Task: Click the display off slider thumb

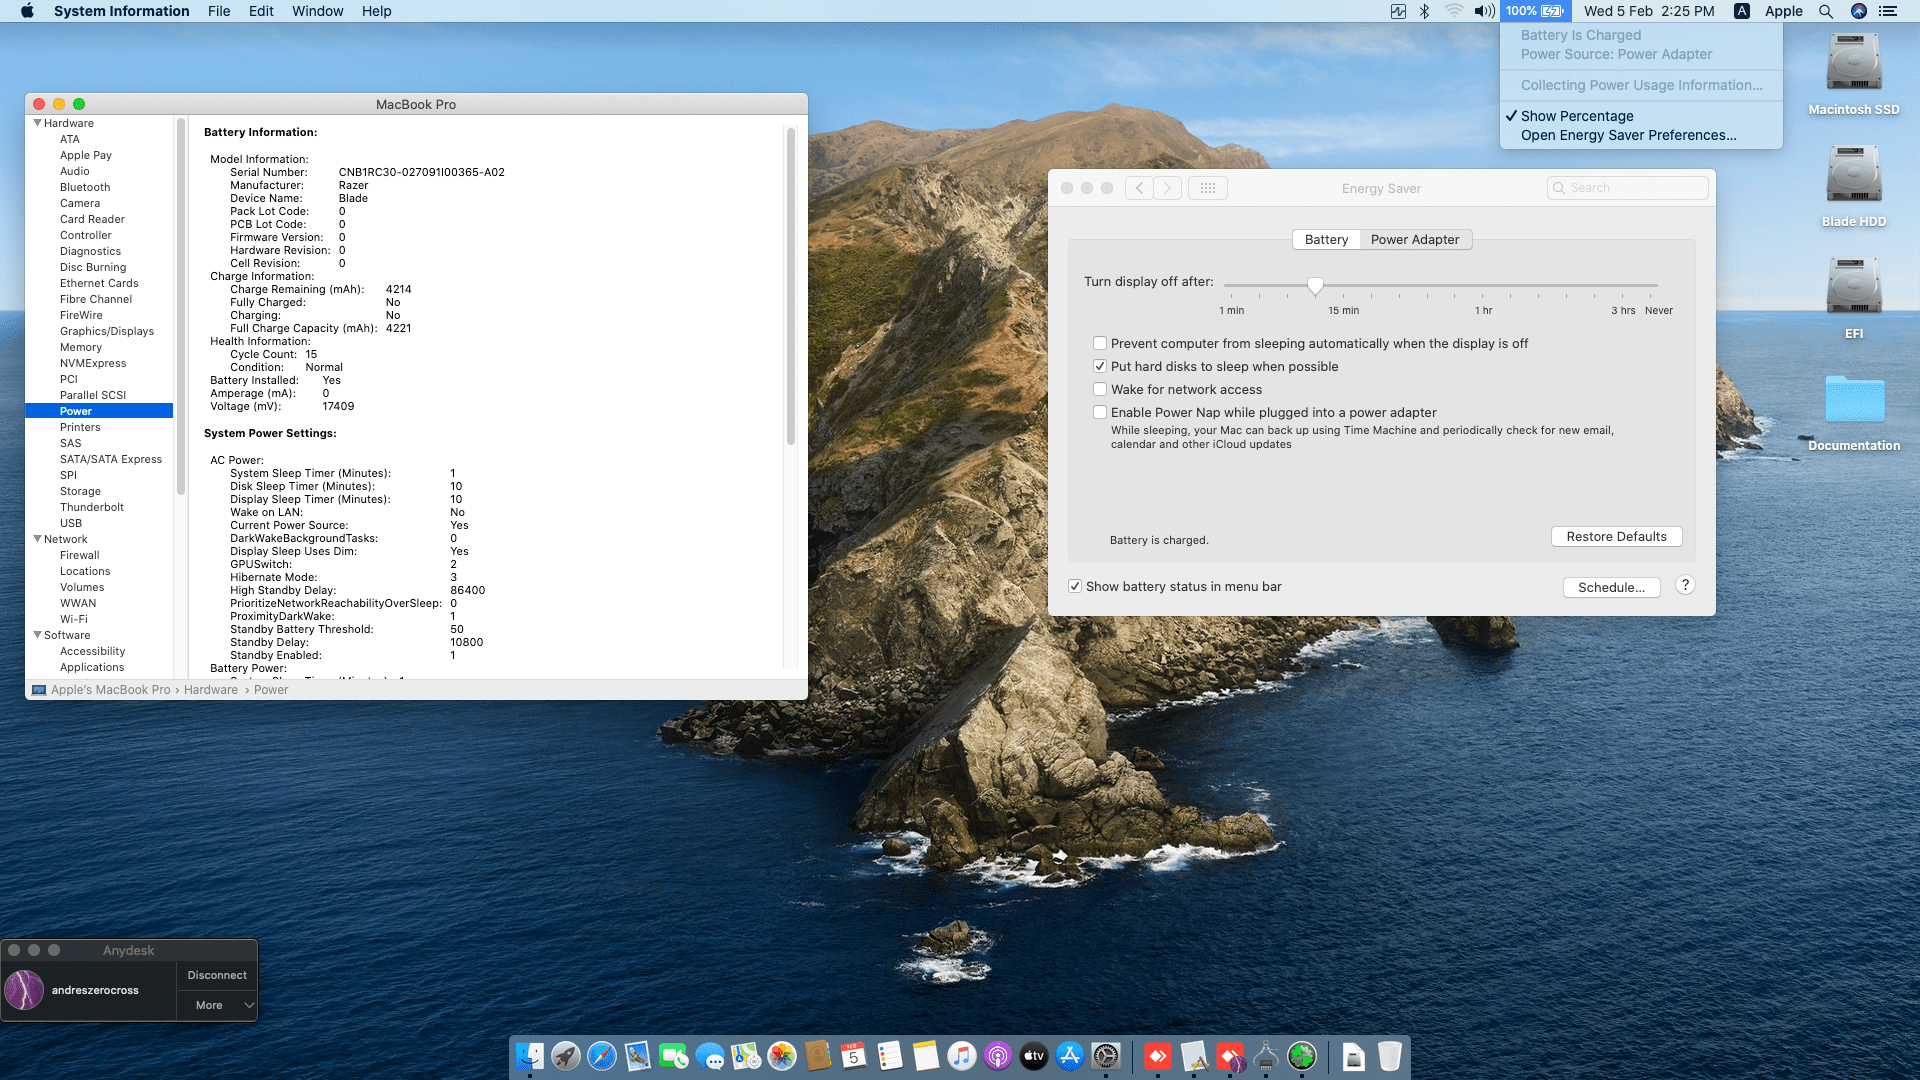Action: tap(1316, 286)
